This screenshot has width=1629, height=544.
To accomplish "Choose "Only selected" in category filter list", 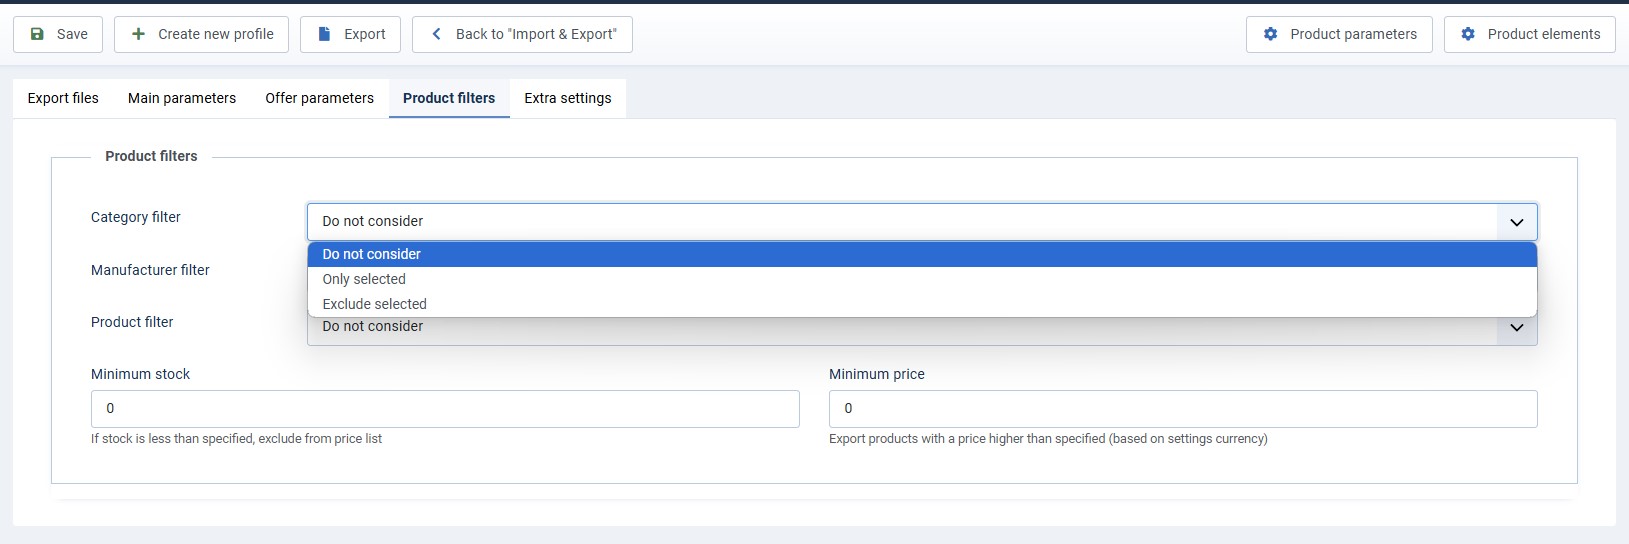I will [922, 279].
